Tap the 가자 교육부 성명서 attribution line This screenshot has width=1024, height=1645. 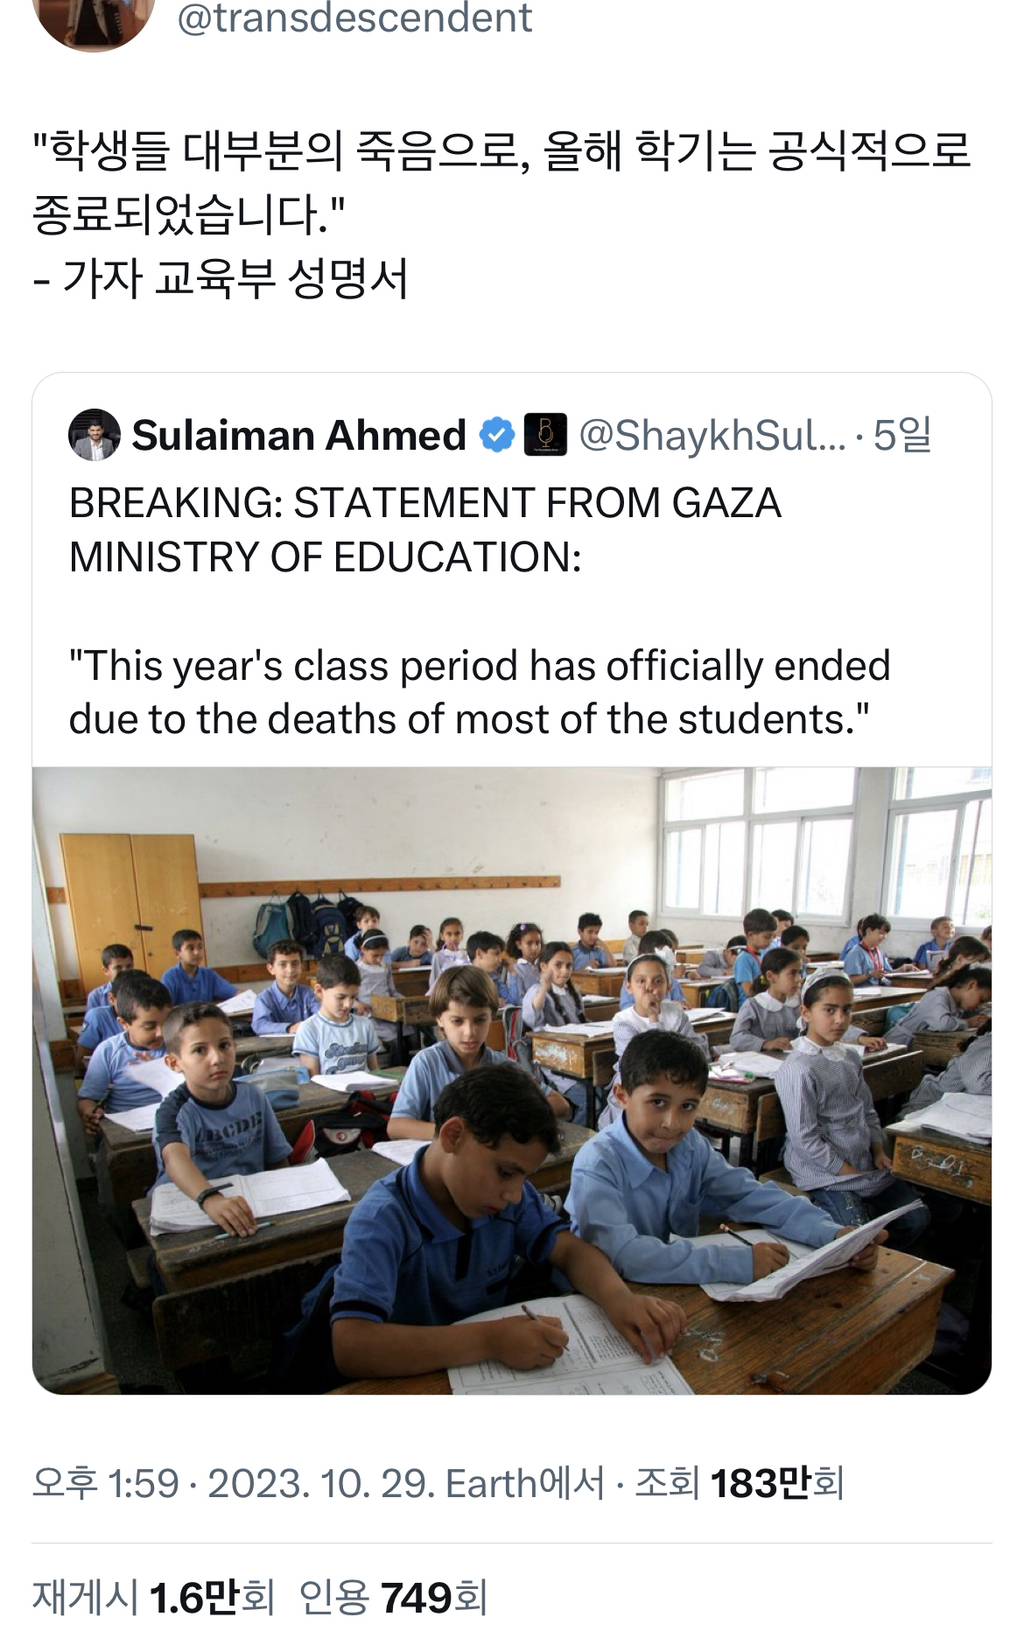click(x=220, y=277)
